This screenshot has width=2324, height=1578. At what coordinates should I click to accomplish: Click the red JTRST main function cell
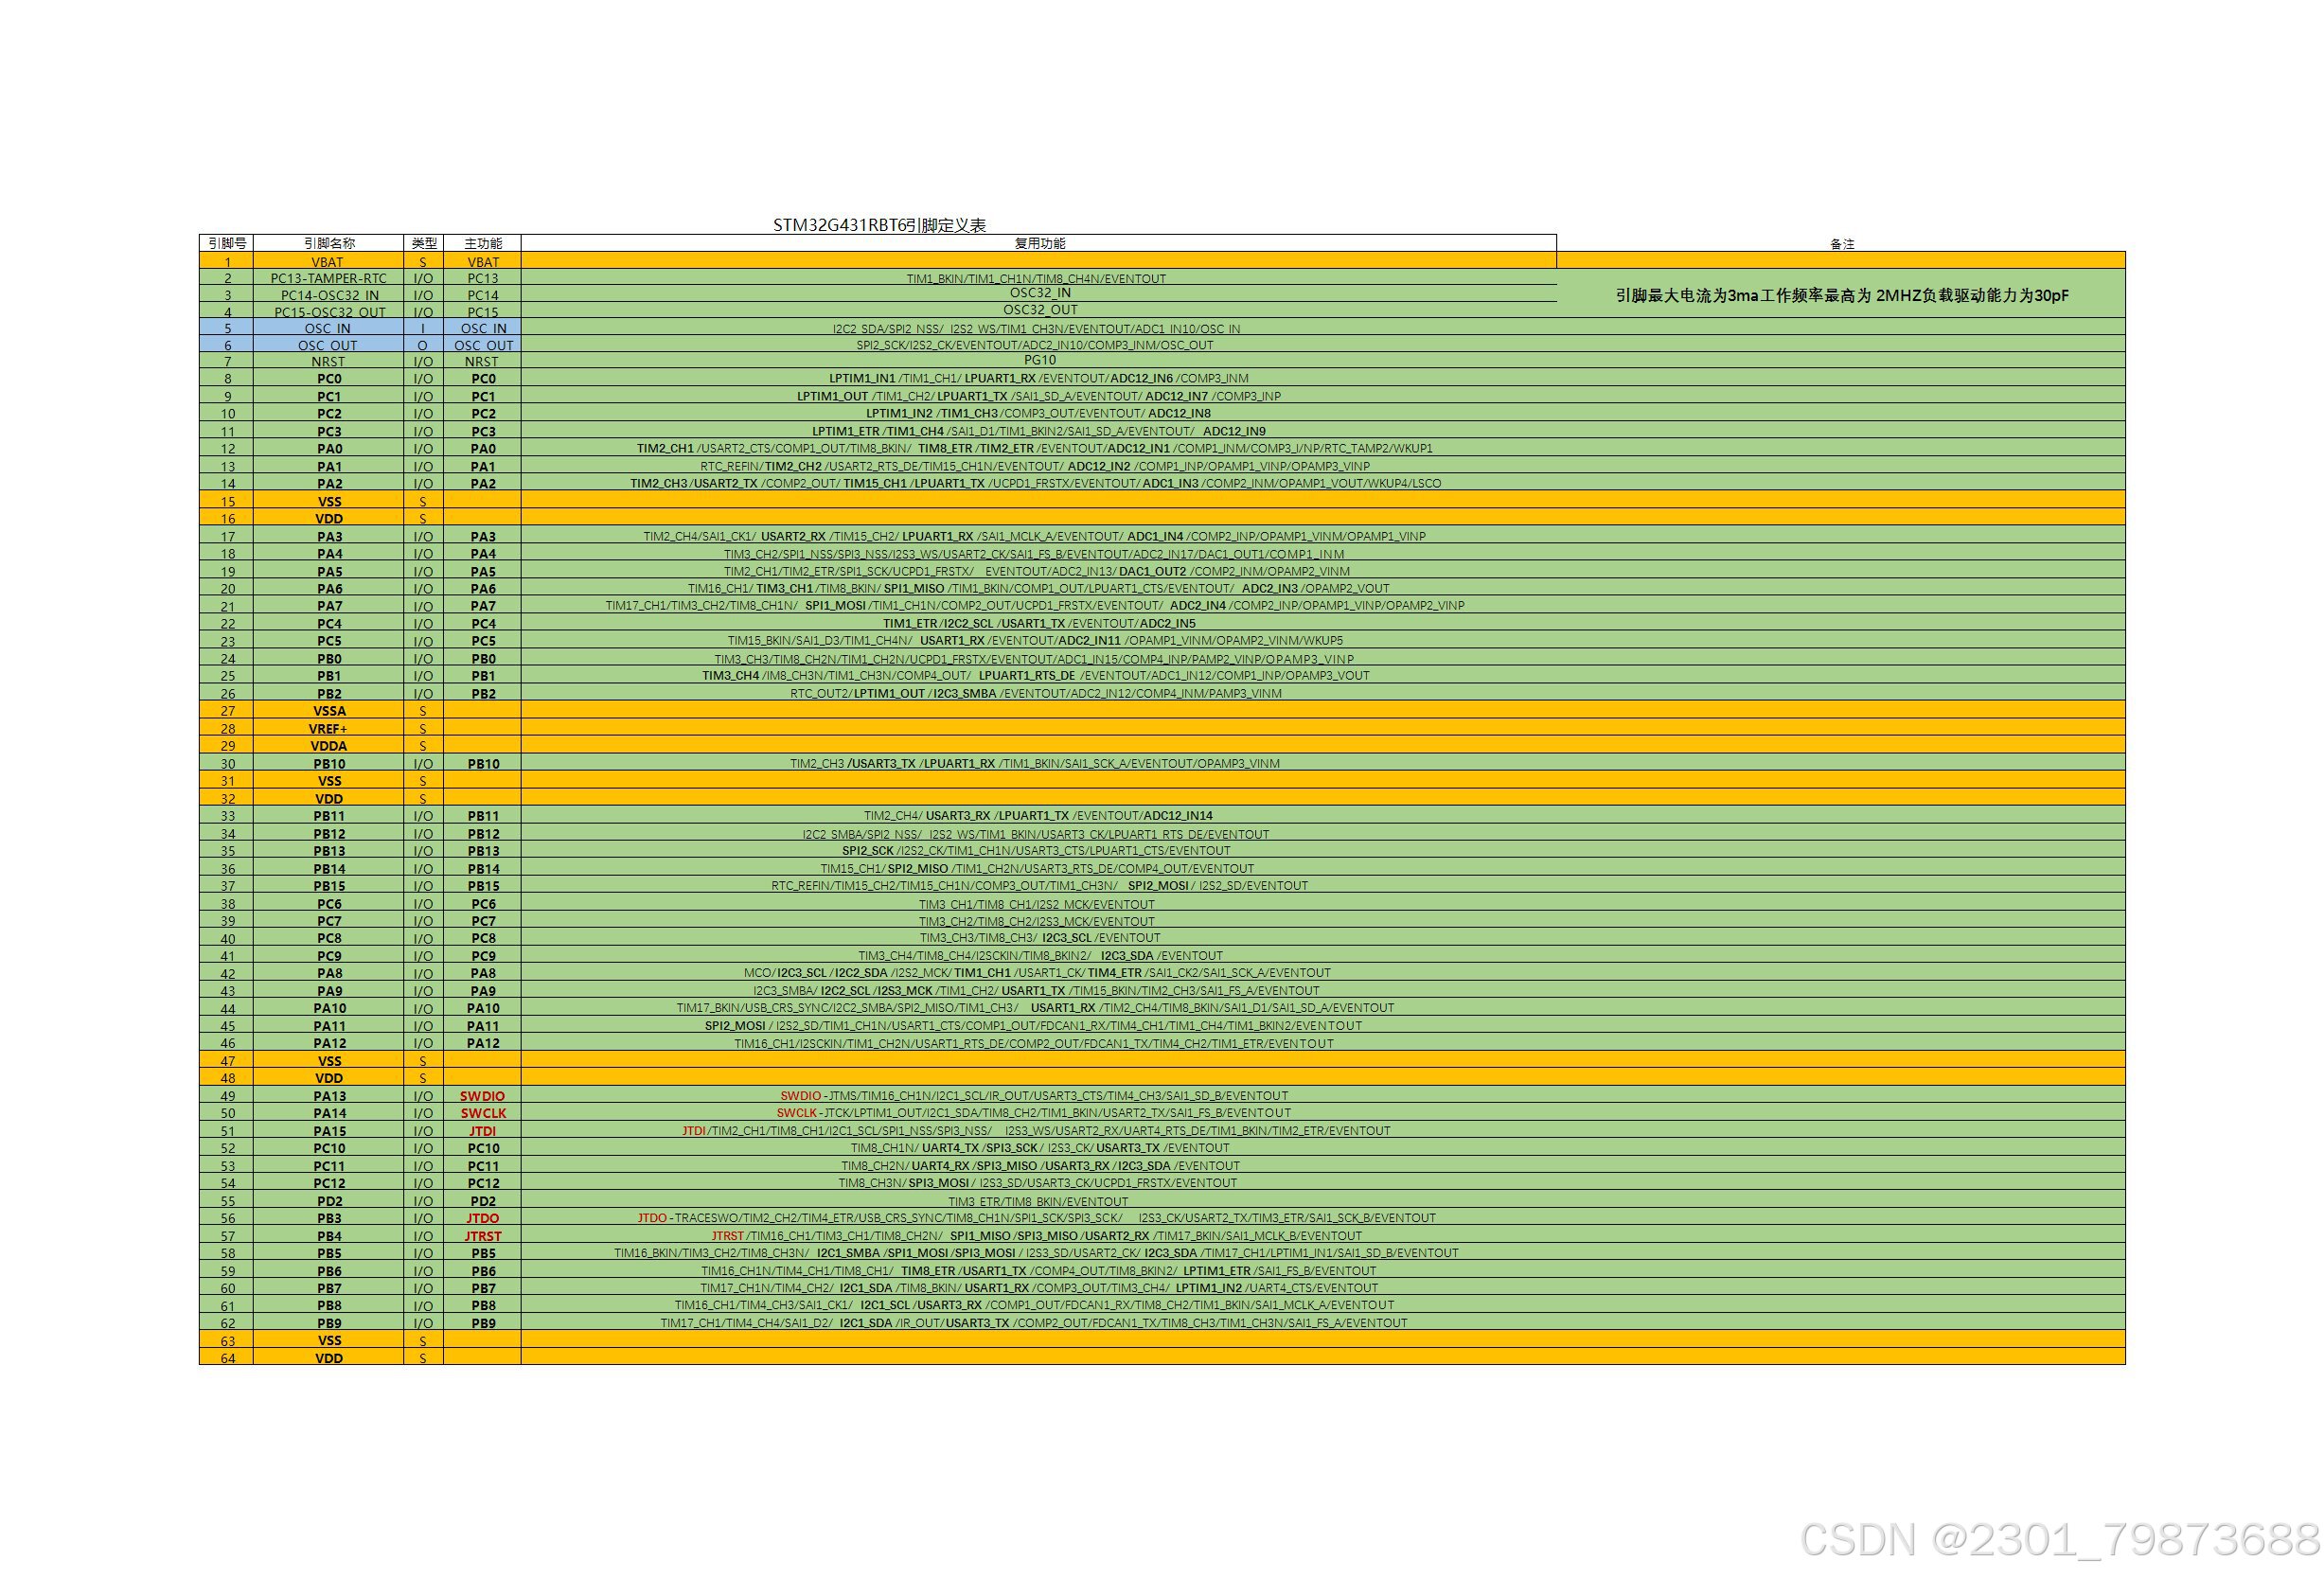click(483, 1236)
